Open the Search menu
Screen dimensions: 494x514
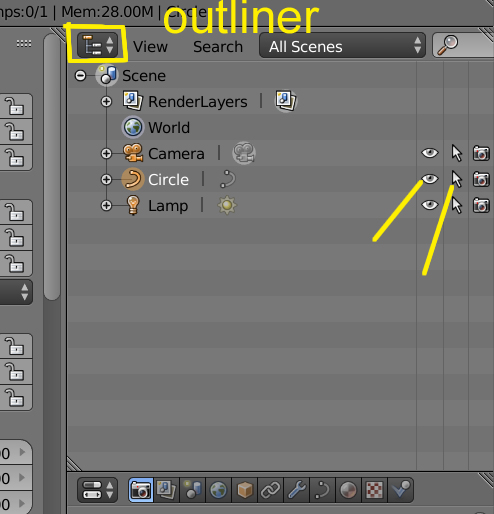pos(218,47)
